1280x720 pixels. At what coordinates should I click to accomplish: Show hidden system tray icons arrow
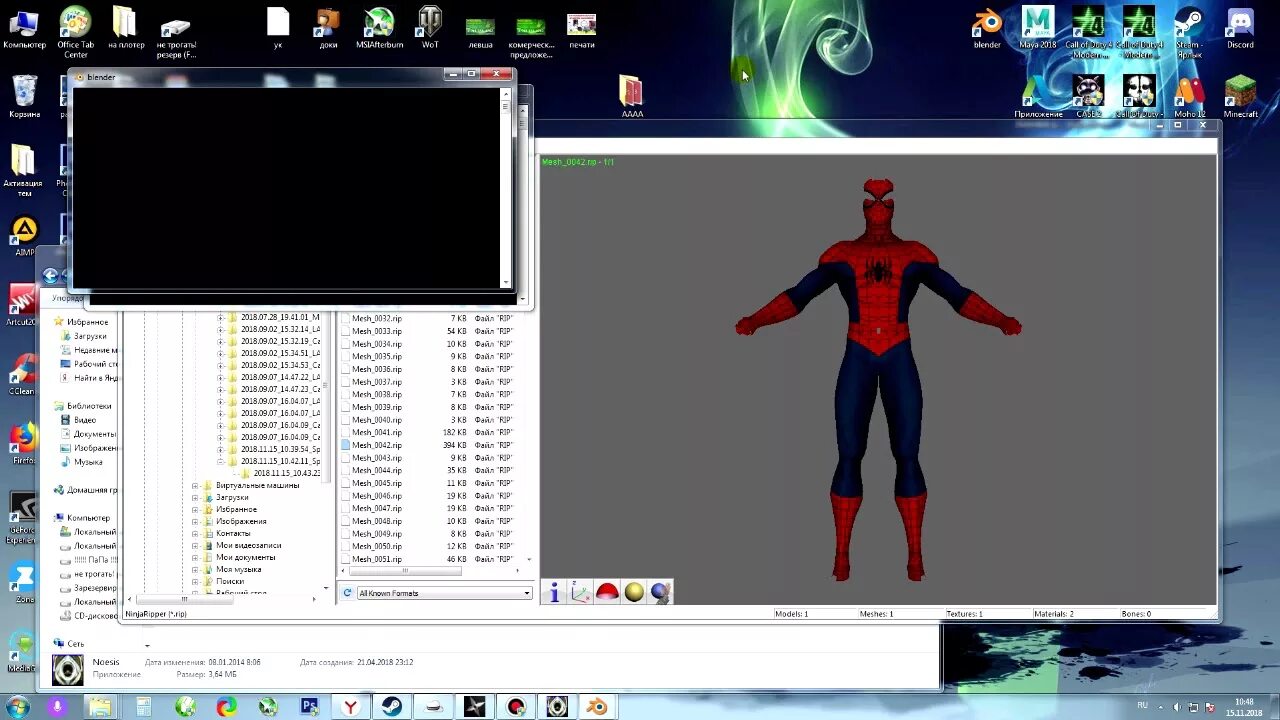(x=1161, y=707)
